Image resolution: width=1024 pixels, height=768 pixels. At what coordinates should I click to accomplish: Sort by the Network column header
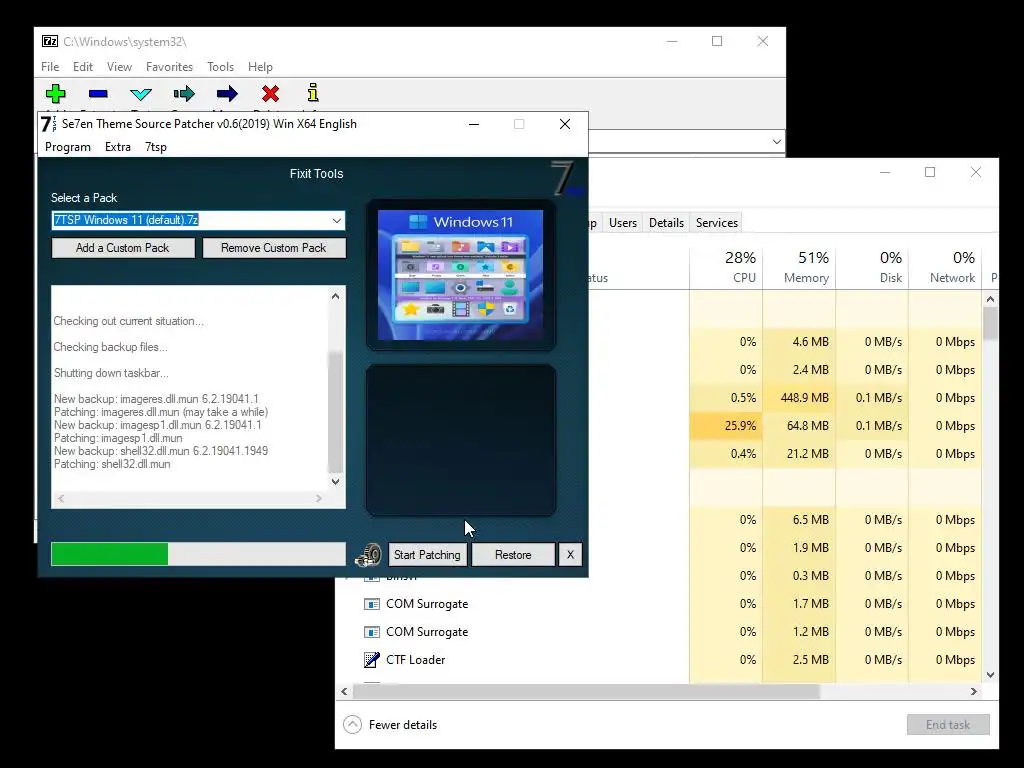click(946, 267)
